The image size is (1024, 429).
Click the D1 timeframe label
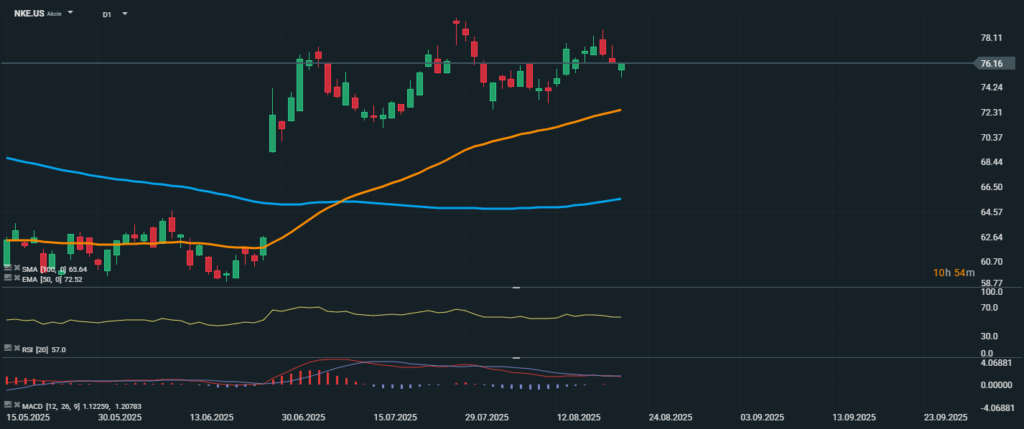point(107,15)
